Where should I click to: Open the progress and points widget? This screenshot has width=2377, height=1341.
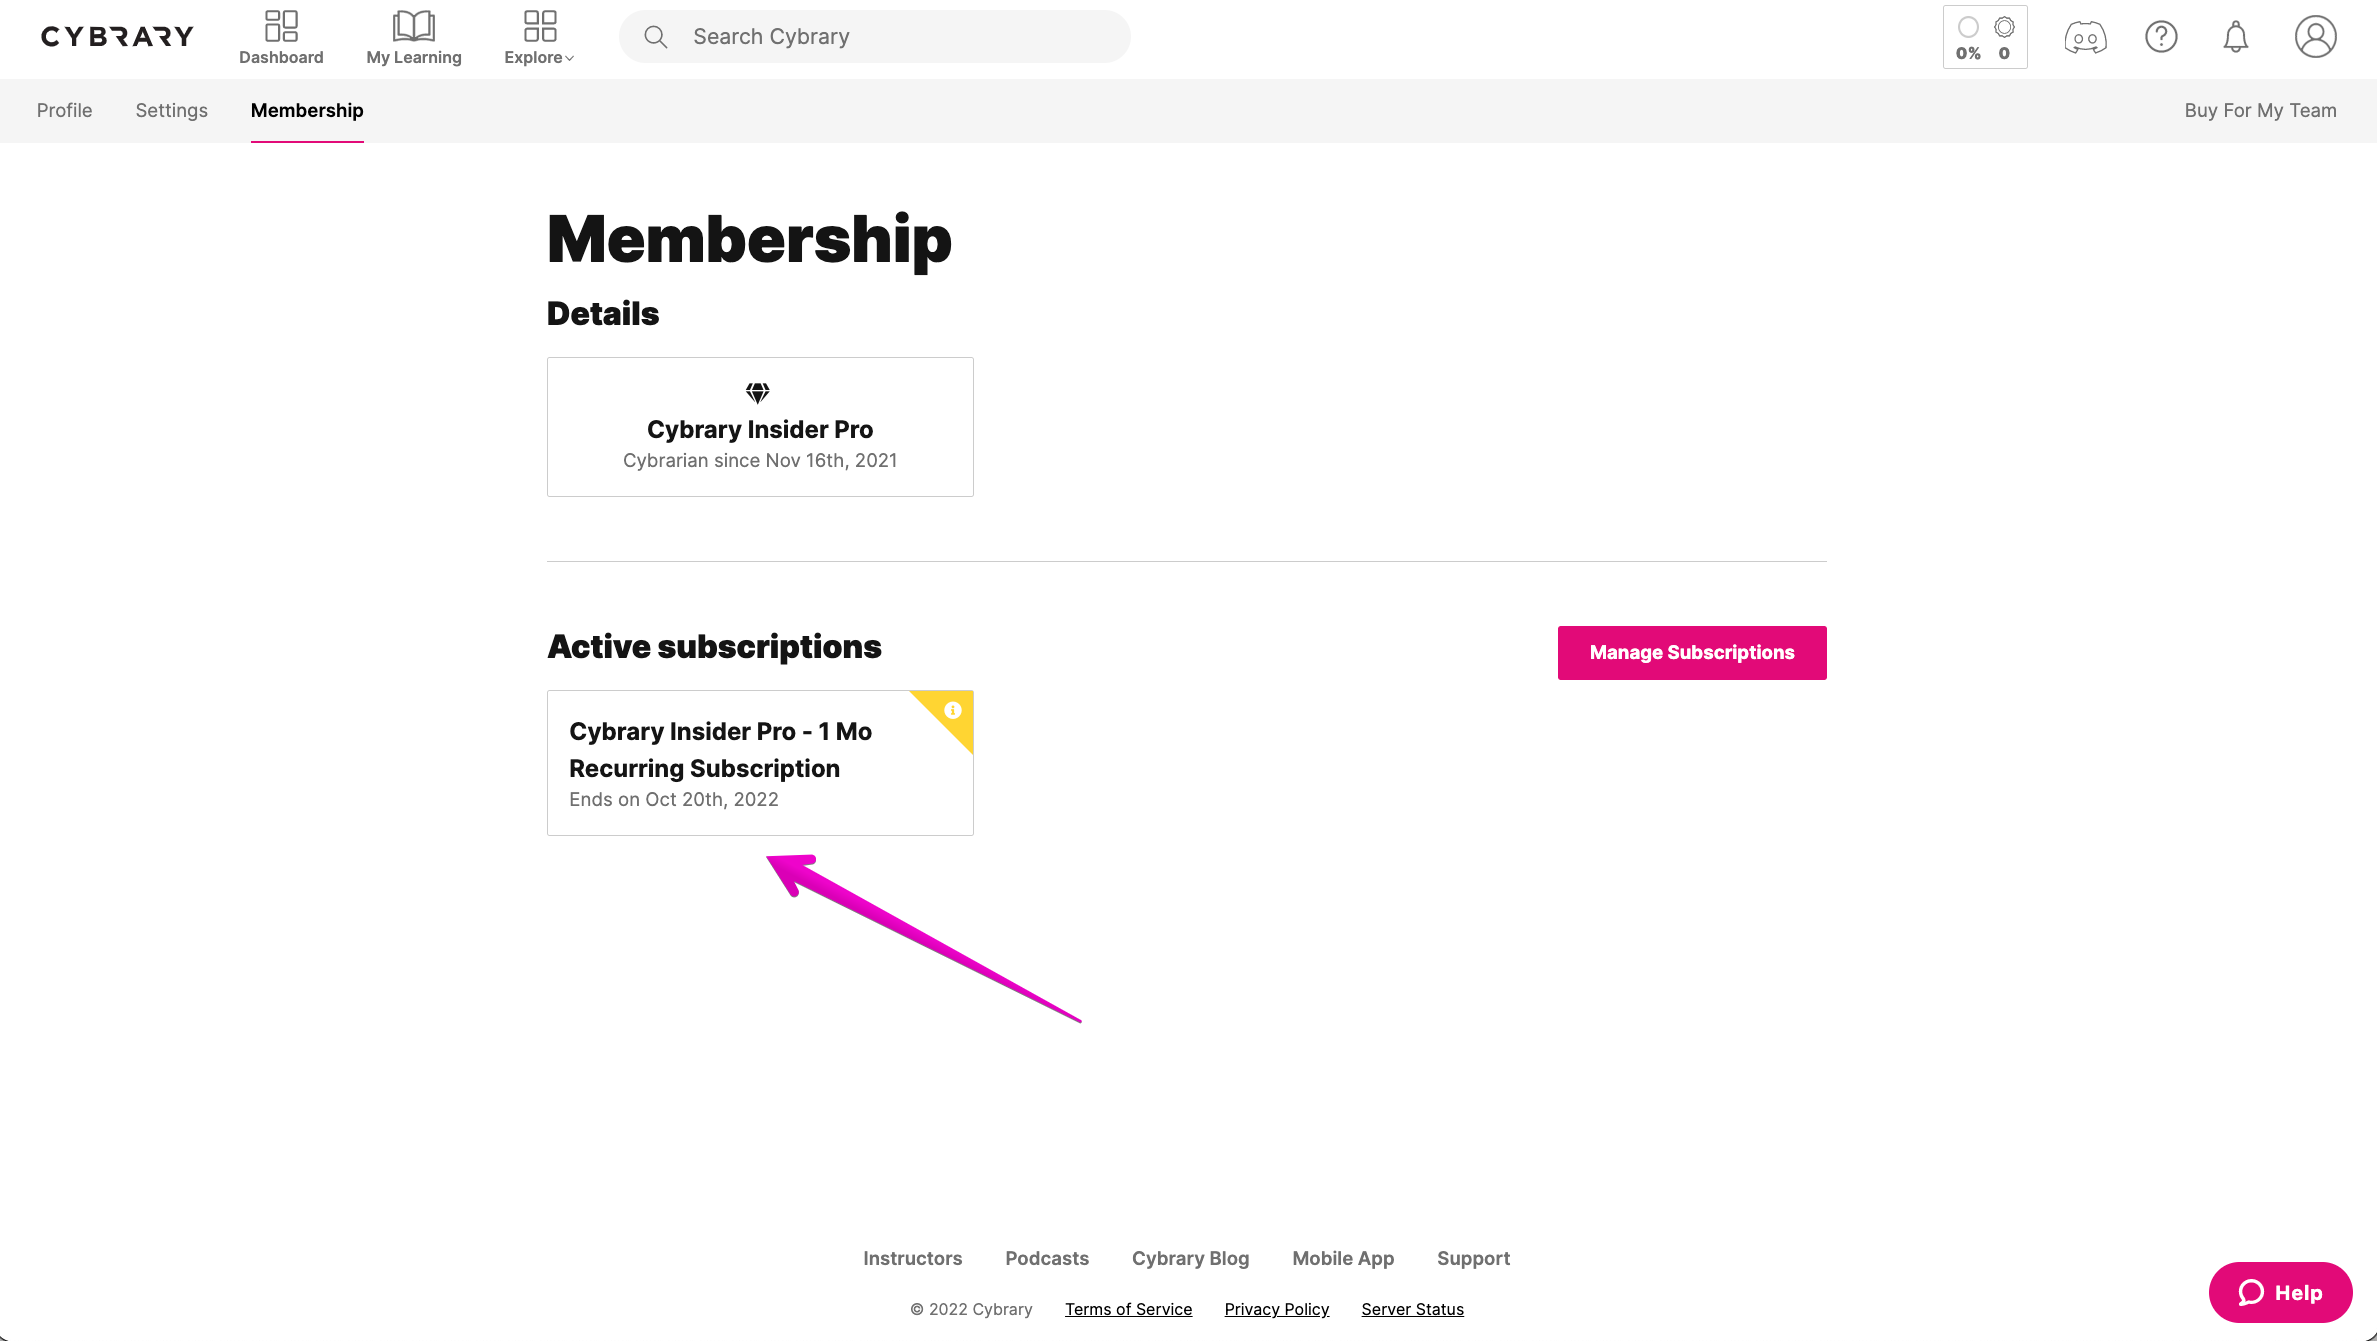(1985, 38)
